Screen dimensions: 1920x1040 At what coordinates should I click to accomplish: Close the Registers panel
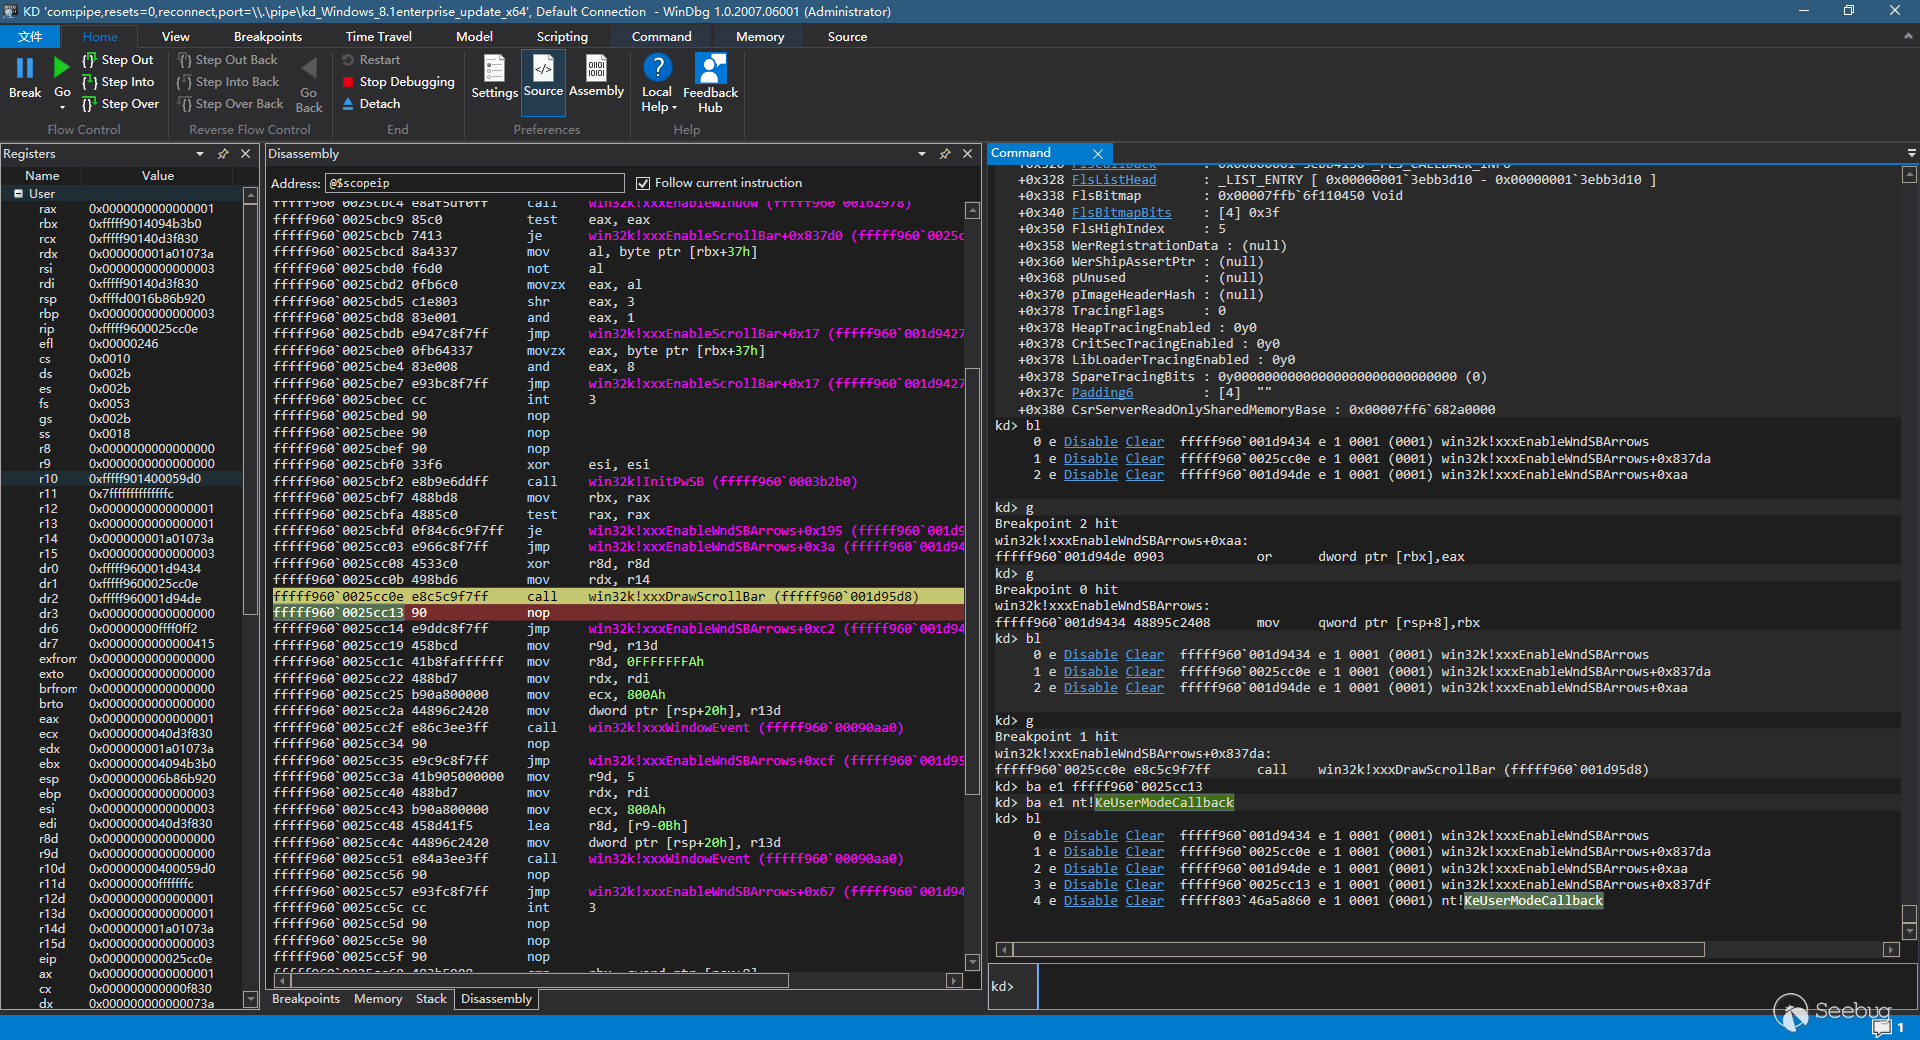[245, 154]
